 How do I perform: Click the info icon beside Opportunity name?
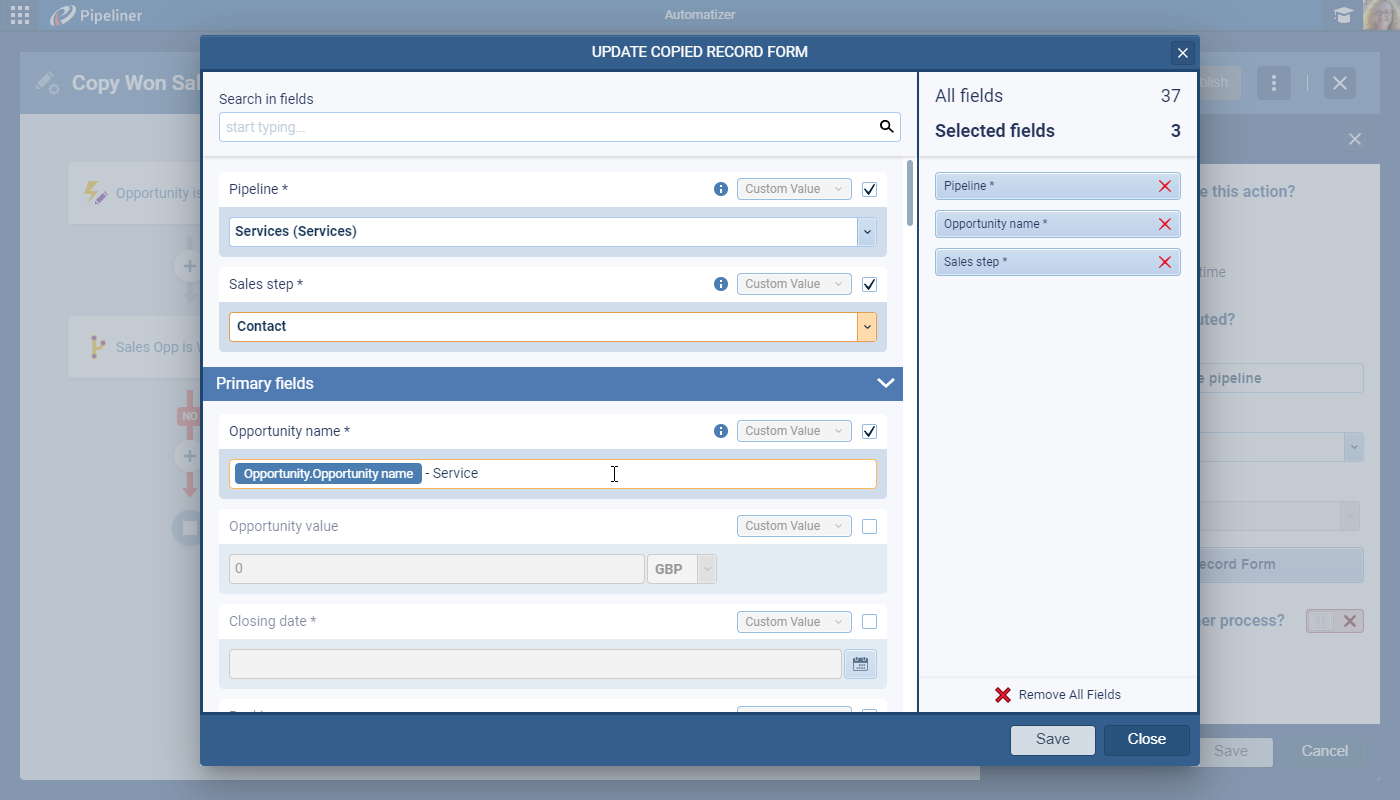click(721, 431)
